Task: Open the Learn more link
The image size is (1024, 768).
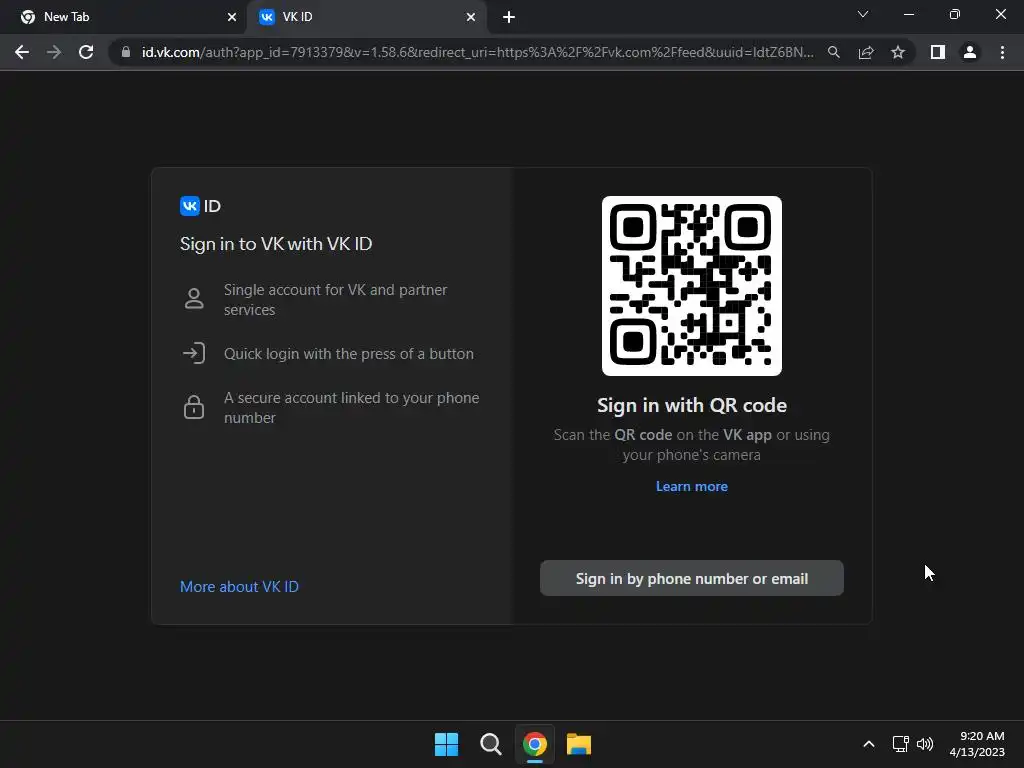Action: point(692,486)
